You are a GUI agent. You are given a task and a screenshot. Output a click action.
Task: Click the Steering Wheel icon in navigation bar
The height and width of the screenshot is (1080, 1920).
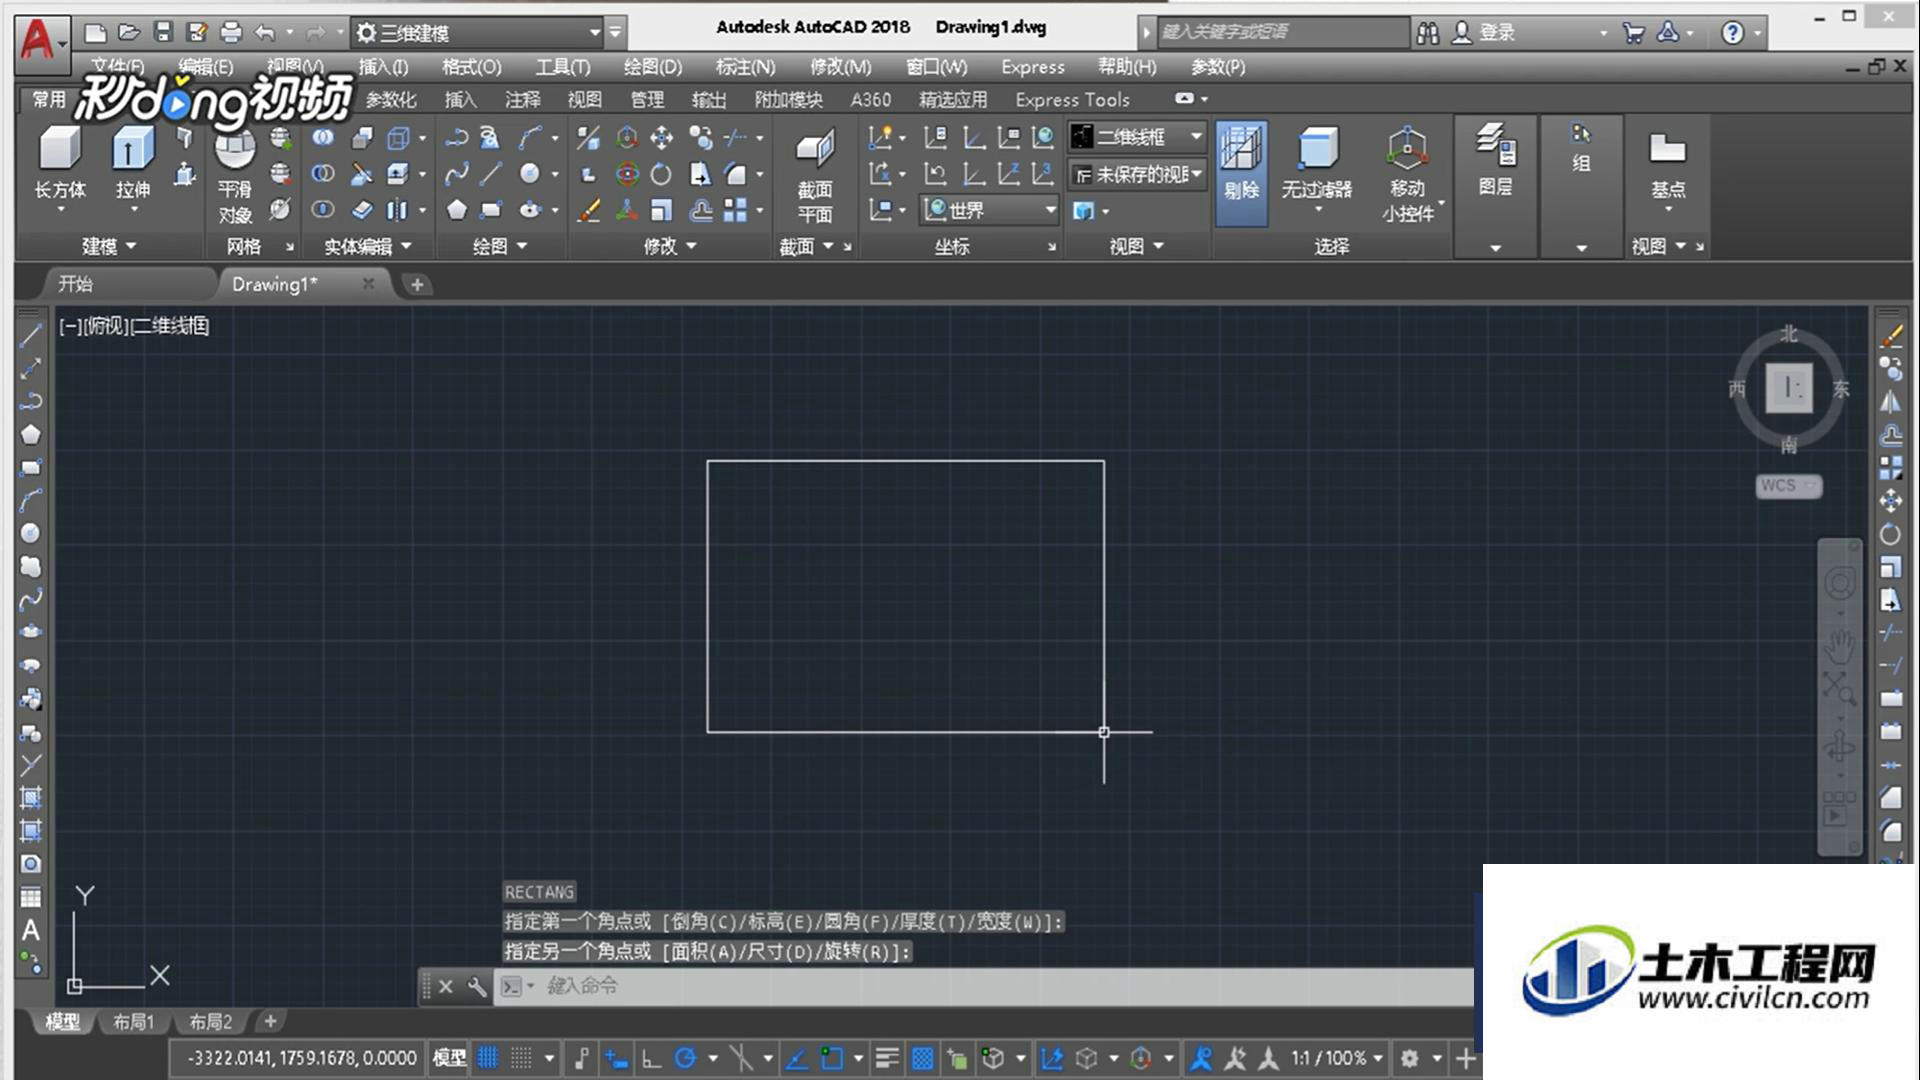(1840, 584)
